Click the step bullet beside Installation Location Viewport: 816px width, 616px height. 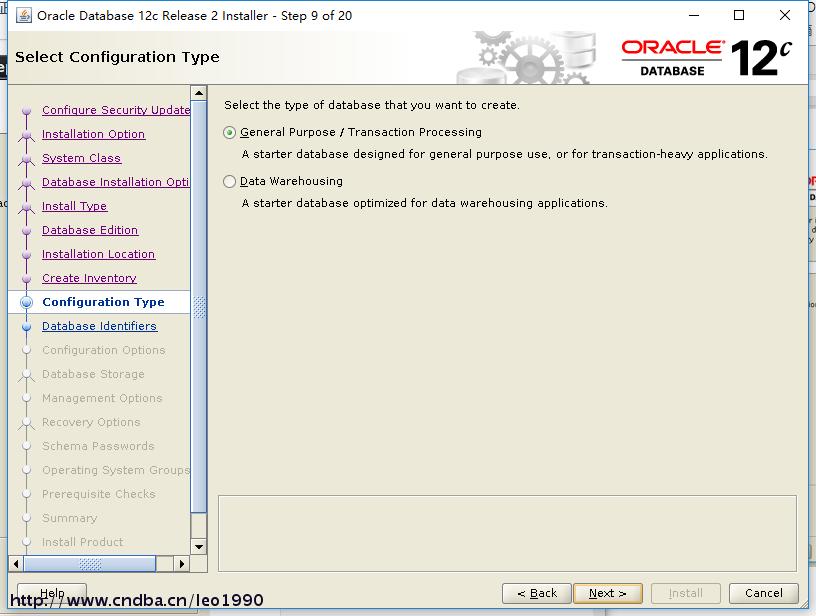click(27, 254)
